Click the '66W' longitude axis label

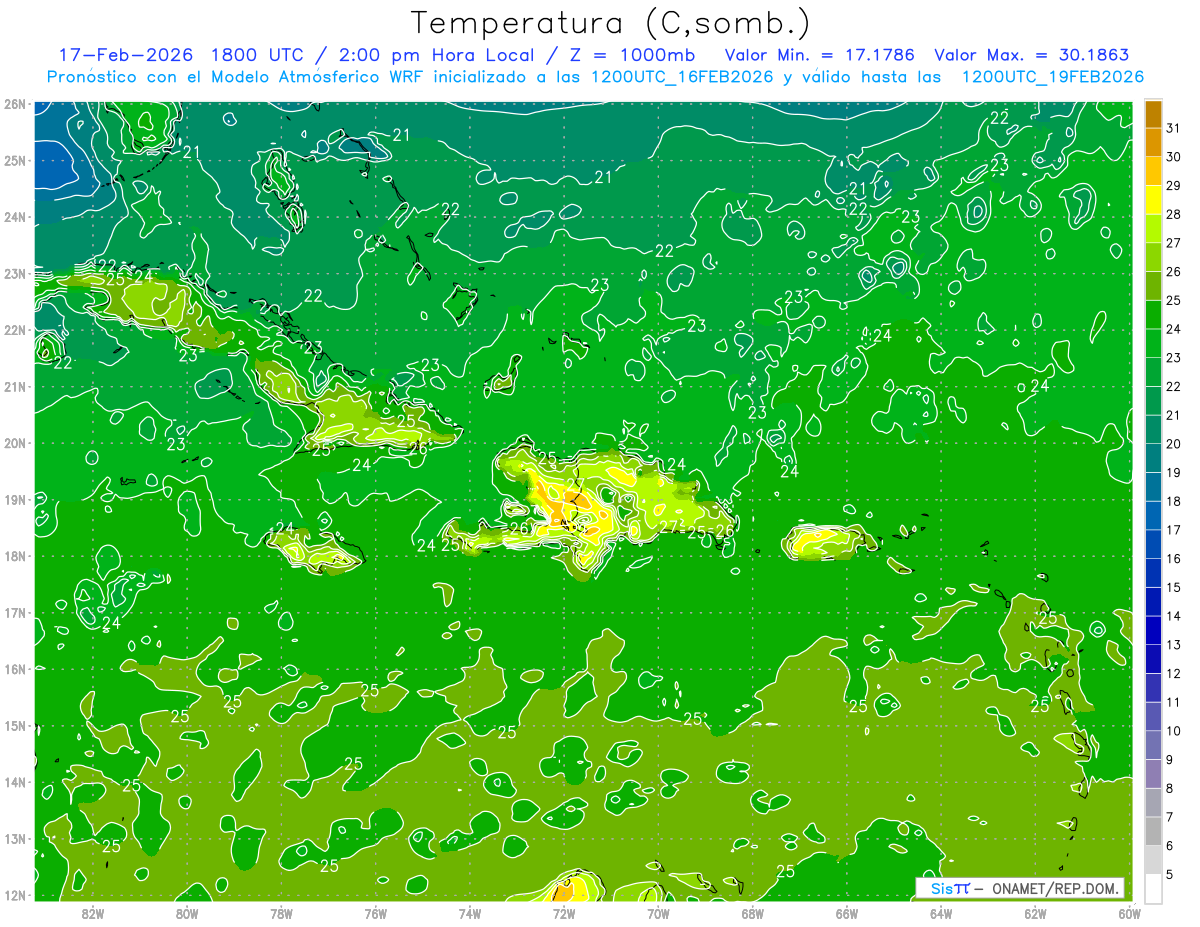click(847, 912)
